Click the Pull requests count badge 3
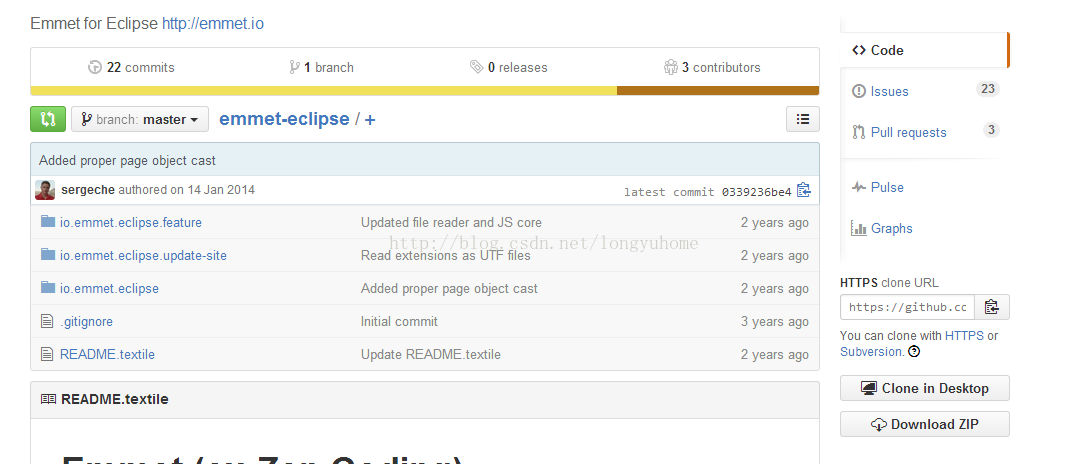The height and width of the screenshot is (464, 1071). (x=990, y=130)
